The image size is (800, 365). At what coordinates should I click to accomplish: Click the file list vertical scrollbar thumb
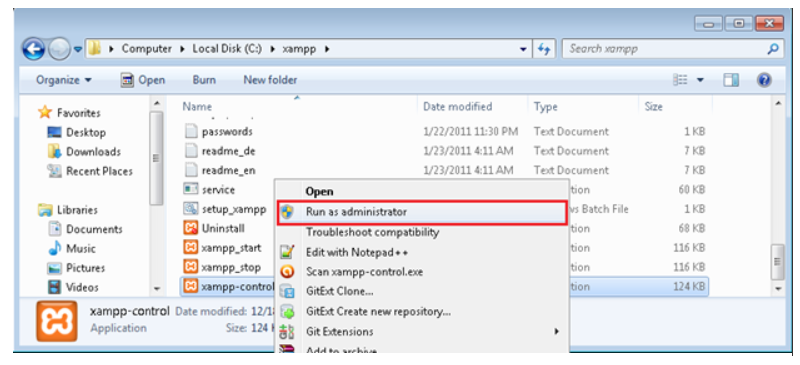[778, 261]
